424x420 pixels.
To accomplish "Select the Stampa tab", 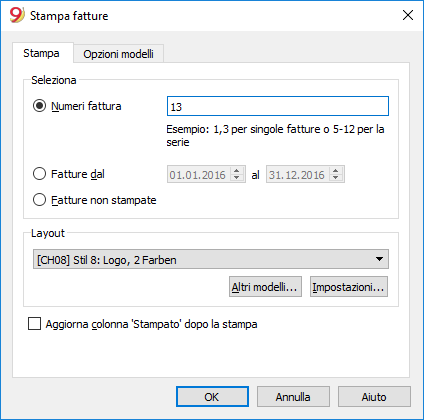I will (41, 53).
